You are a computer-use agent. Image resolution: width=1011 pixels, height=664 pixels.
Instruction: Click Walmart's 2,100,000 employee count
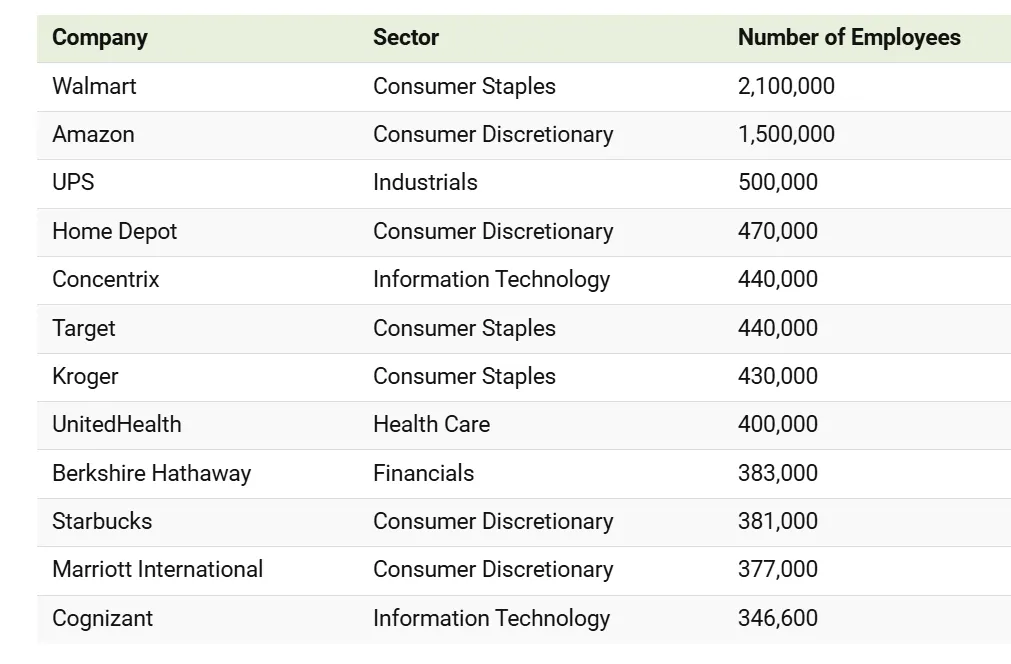pos(786,86)
